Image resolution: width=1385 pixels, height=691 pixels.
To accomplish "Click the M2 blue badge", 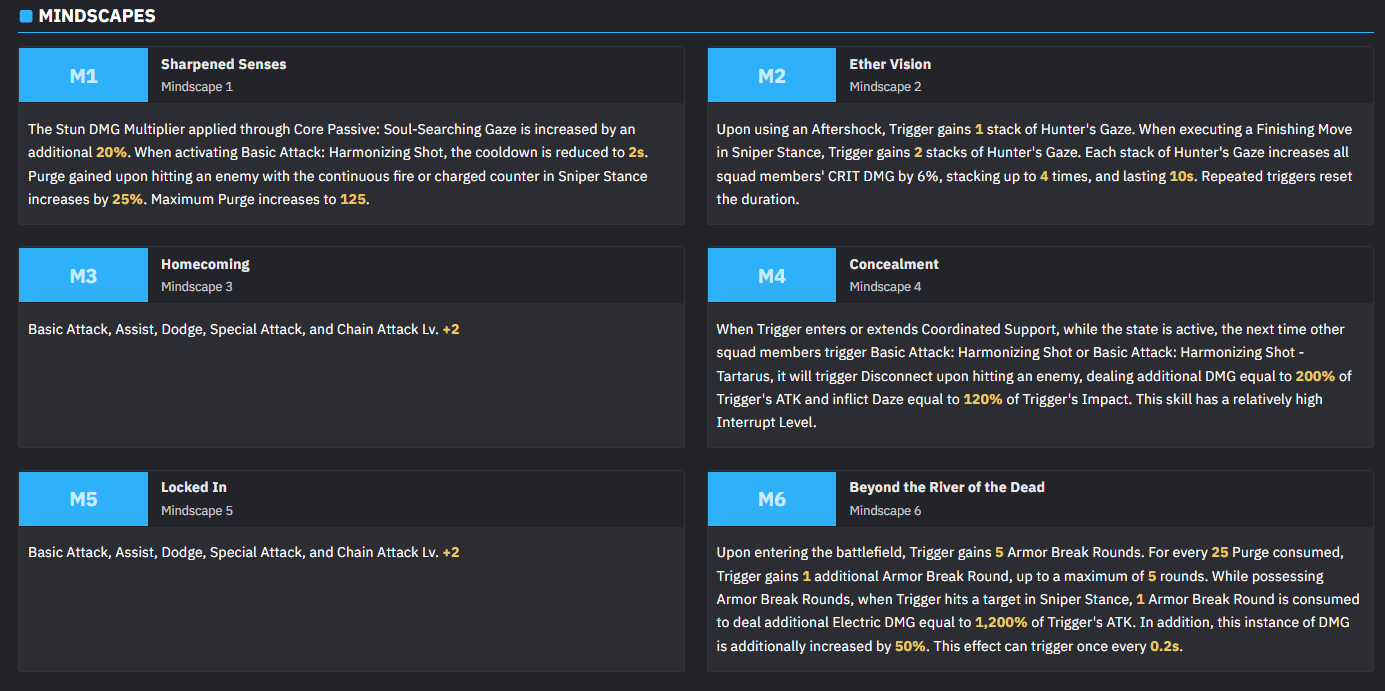I will pos(772,75).
